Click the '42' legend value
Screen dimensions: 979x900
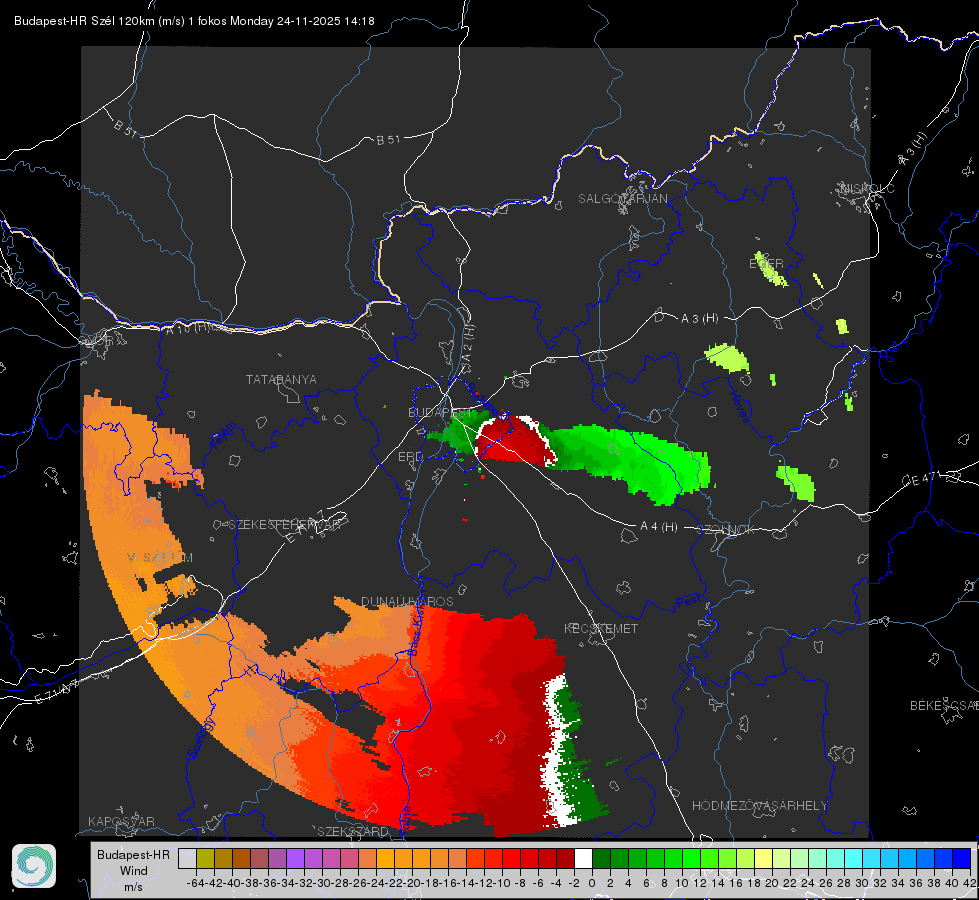[970, 883]
